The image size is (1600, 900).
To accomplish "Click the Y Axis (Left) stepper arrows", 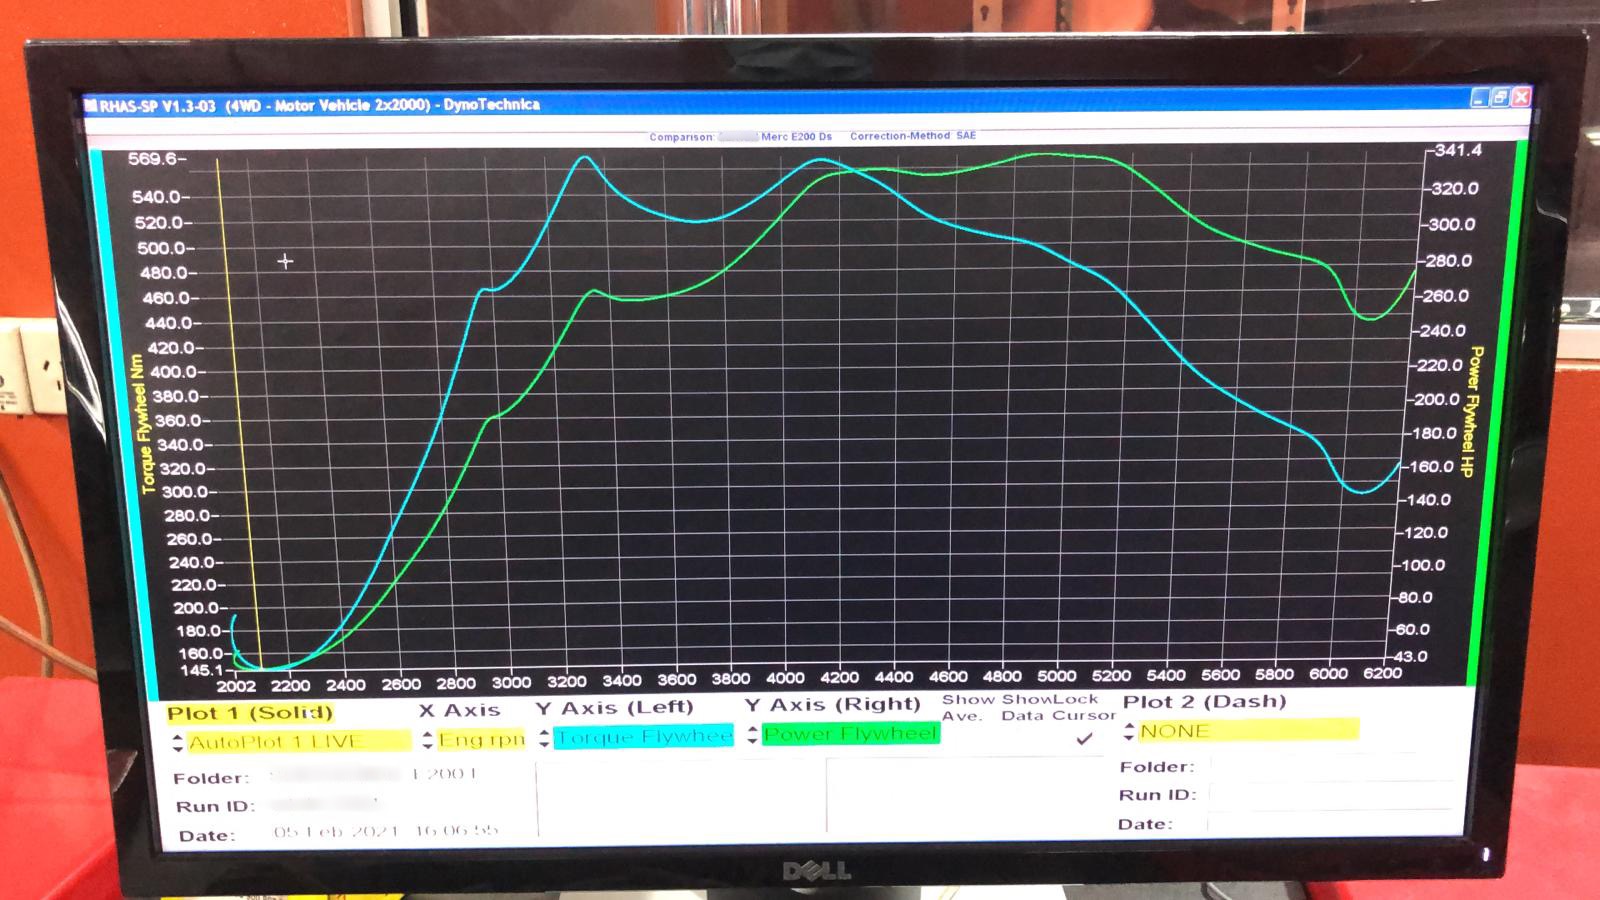I will pos(544,738).
